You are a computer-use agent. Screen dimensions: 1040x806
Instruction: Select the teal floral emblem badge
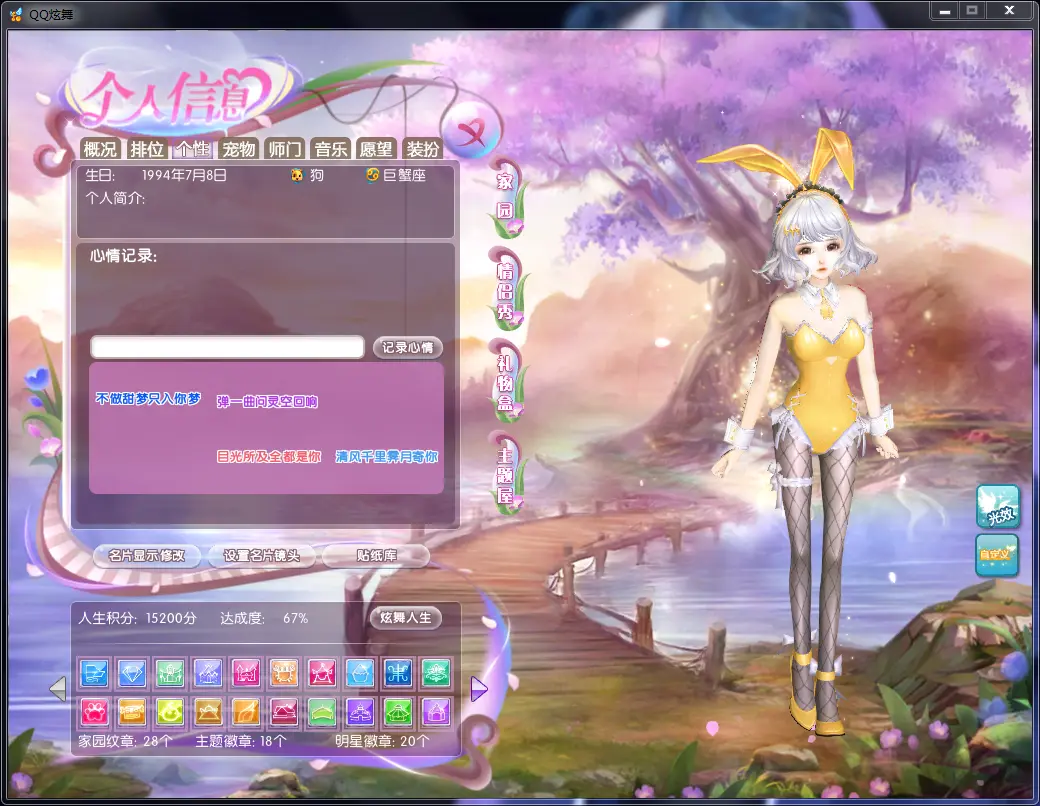[436, 673]
